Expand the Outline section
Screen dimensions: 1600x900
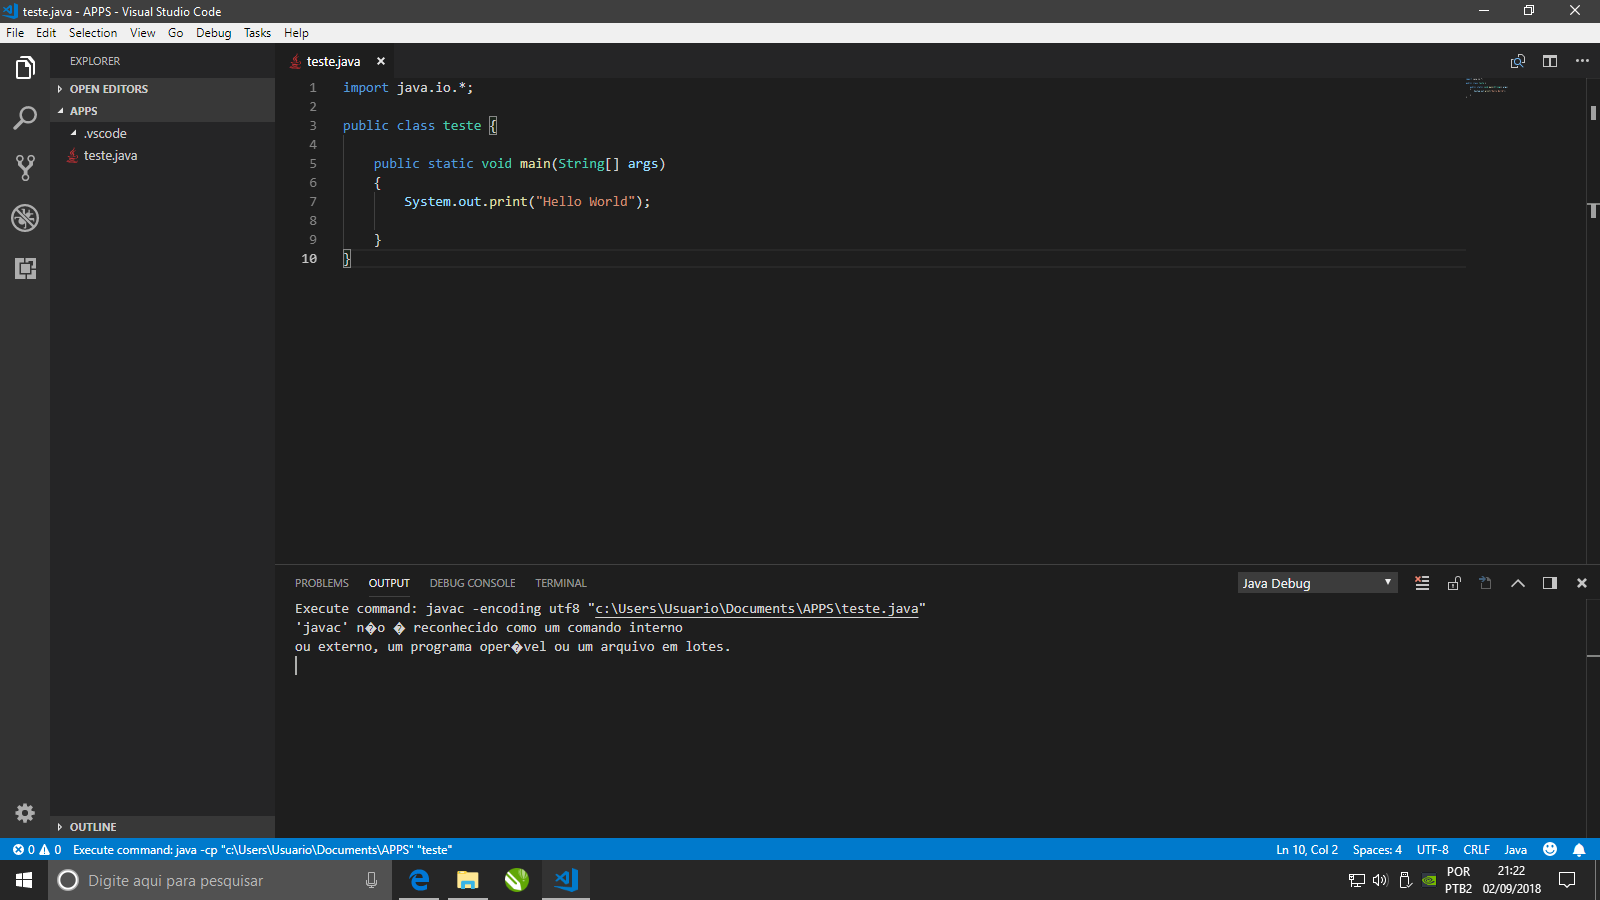tap(162, 827)
